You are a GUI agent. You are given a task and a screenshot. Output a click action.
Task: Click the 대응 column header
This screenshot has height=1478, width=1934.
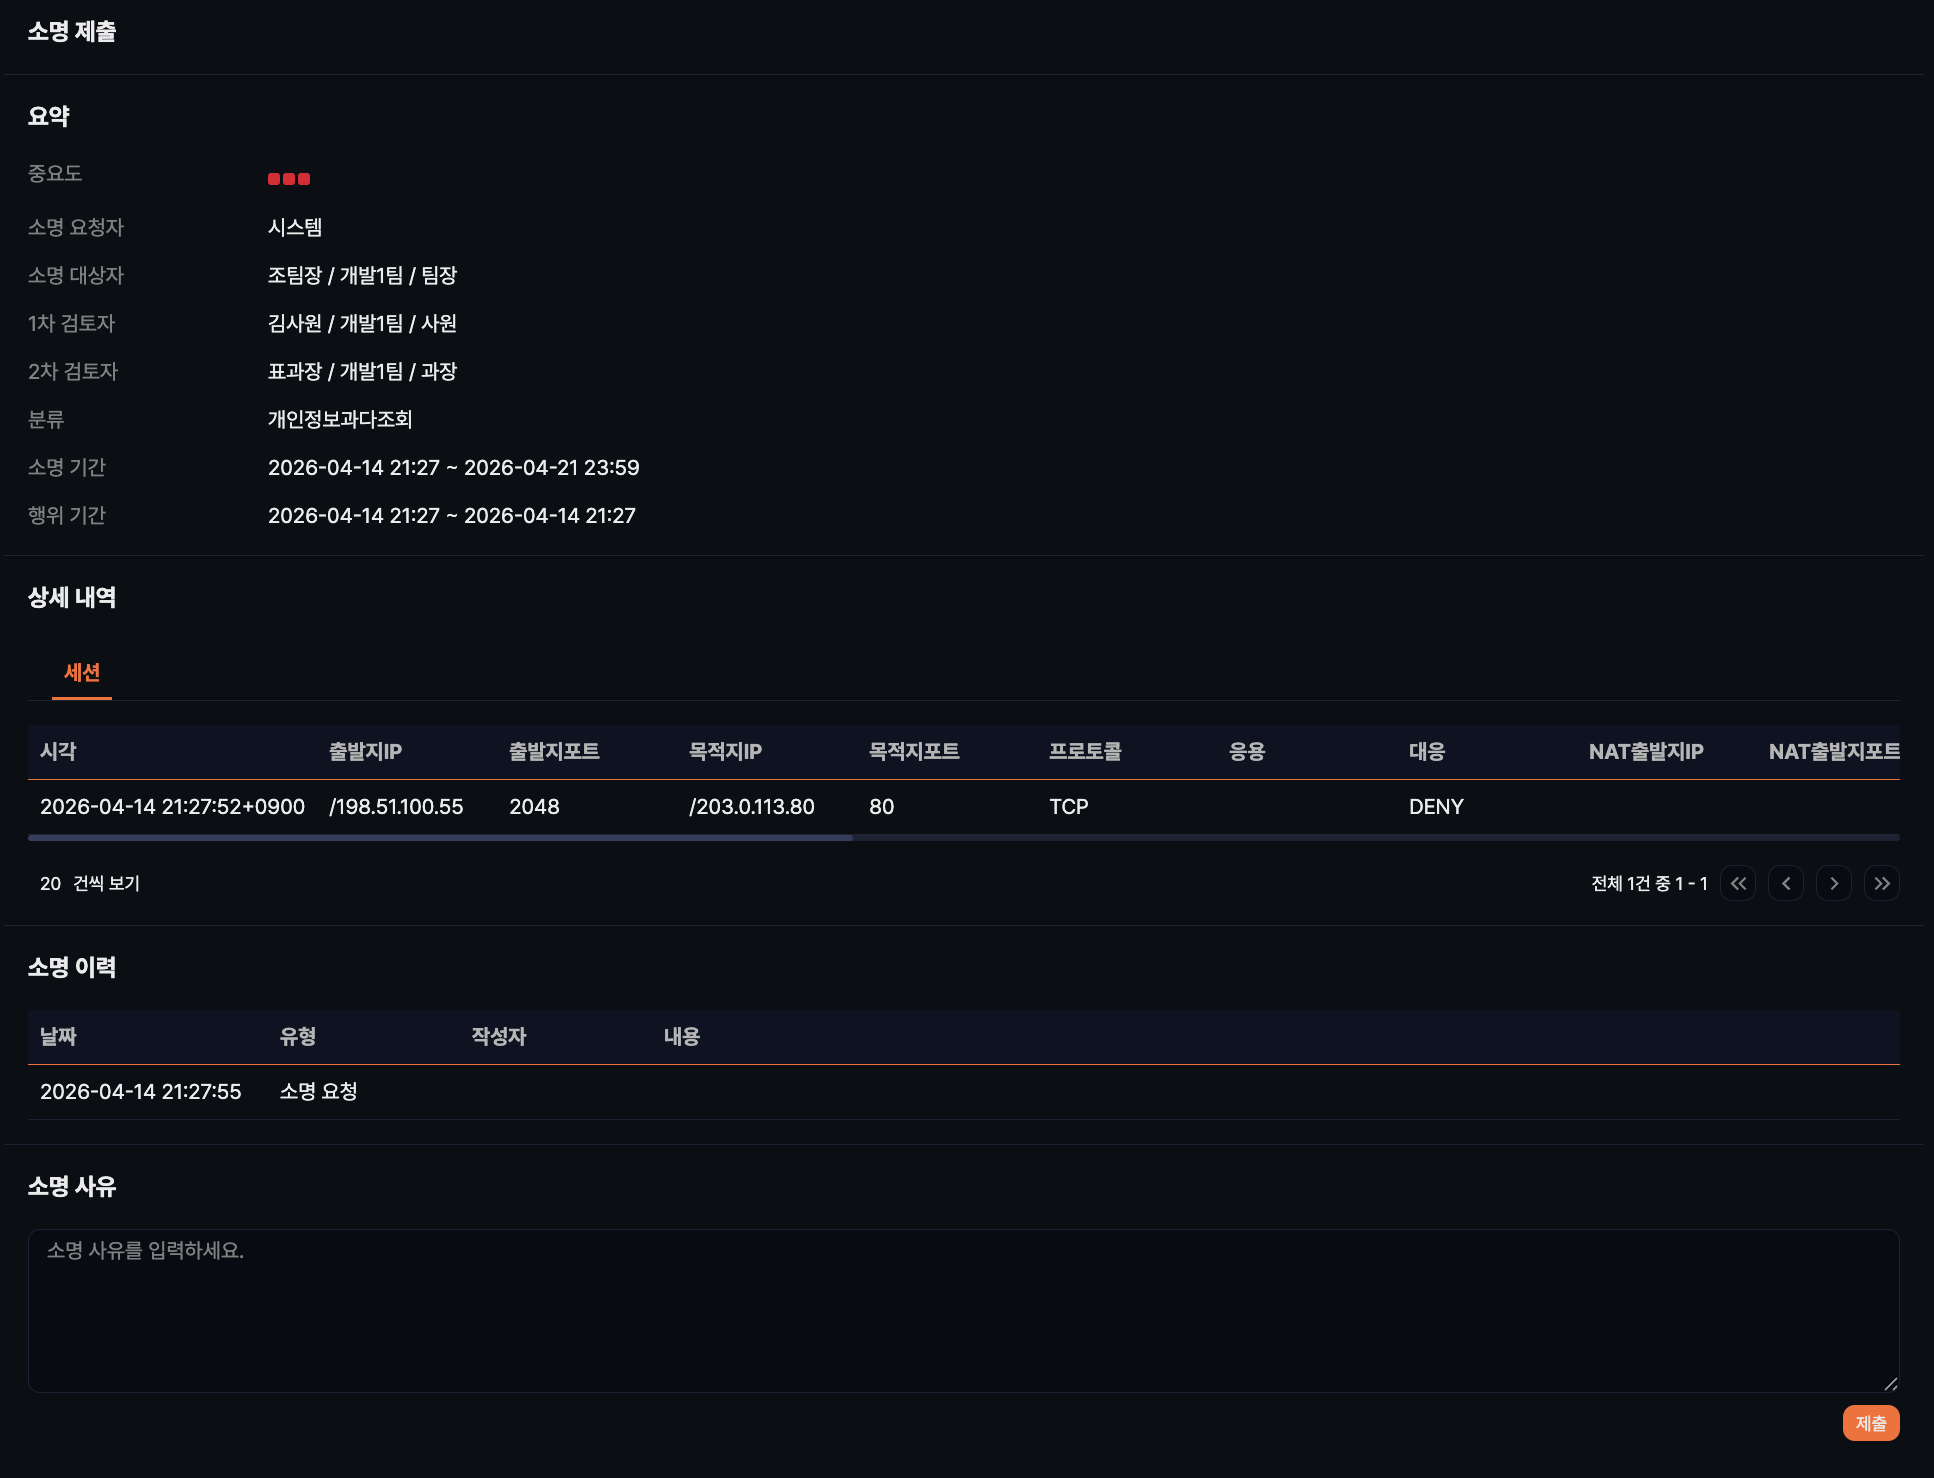[x=1427, y=752]
